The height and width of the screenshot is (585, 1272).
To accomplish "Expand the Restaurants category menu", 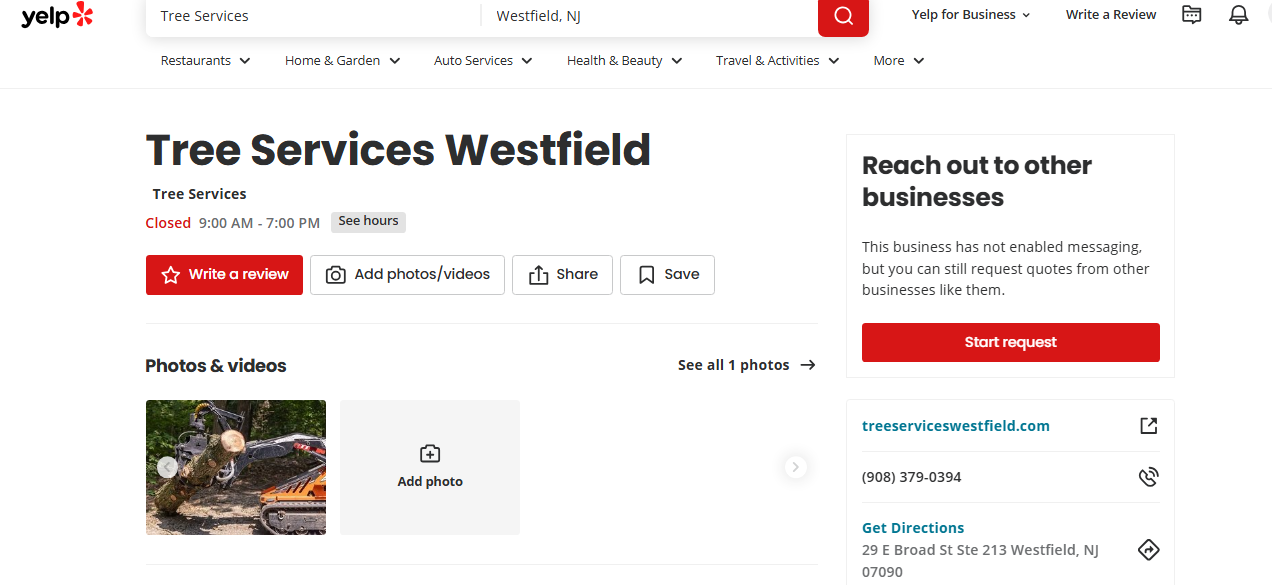I will tap(206, 61).
